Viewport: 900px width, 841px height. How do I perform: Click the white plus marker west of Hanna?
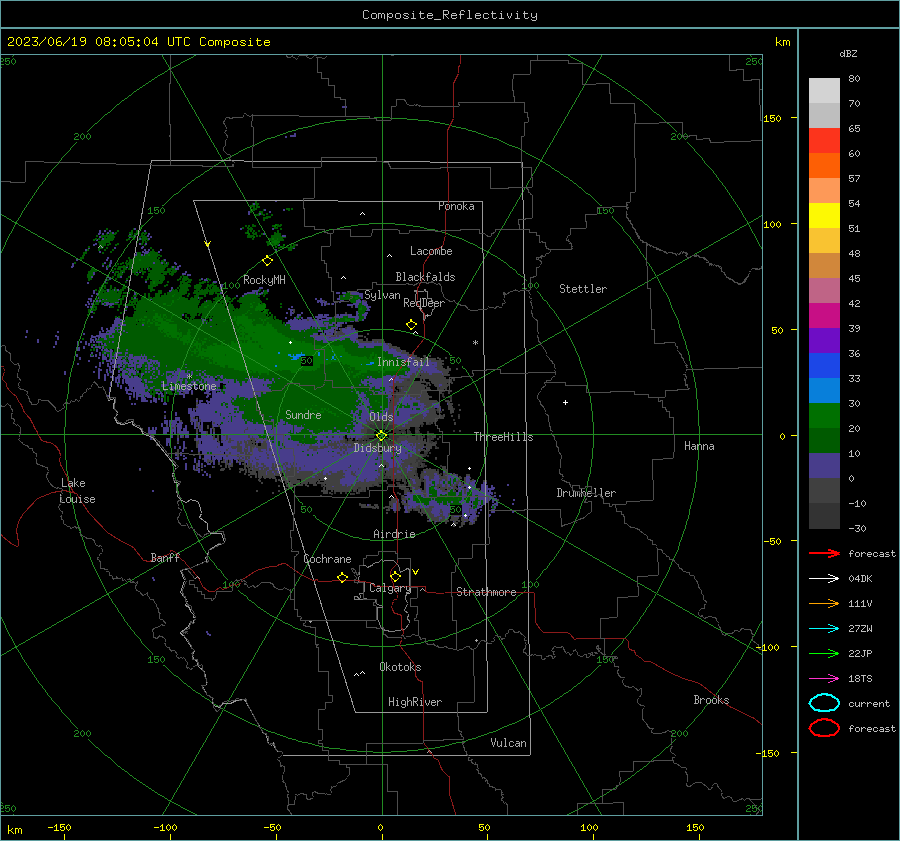565,402
